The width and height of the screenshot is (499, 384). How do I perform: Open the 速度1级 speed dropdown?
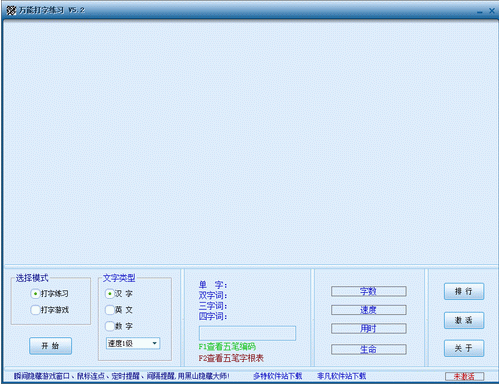133,343
